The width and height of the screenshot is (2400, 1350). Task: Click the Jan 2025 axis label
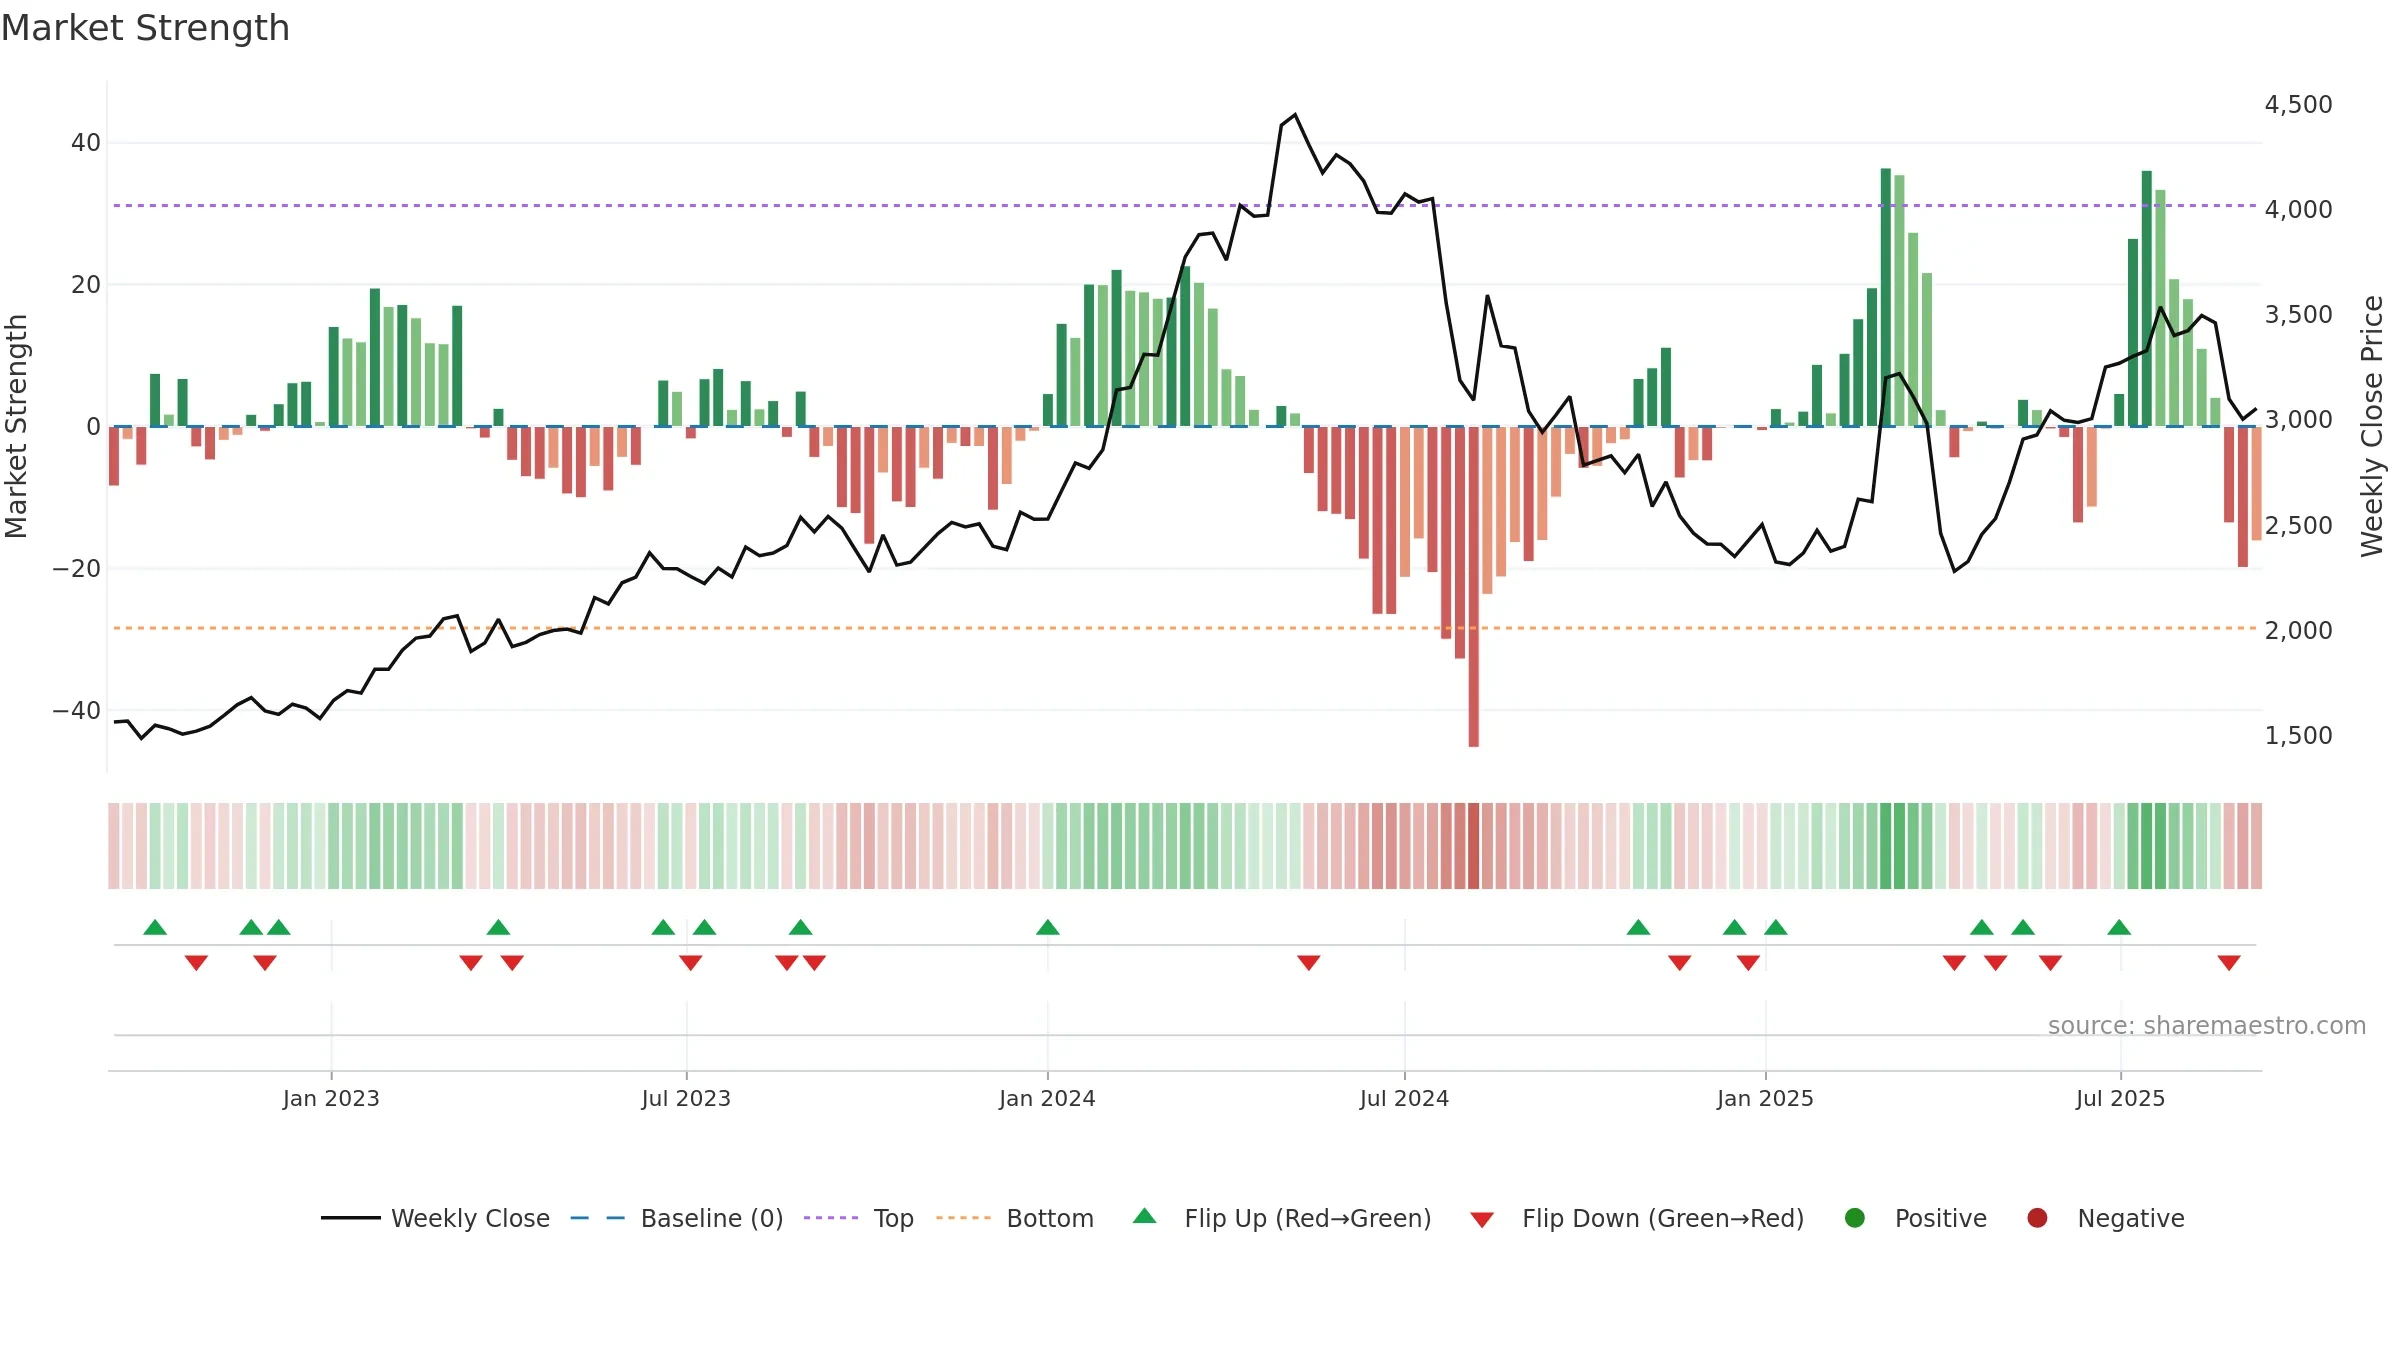coord(1765,1099)
